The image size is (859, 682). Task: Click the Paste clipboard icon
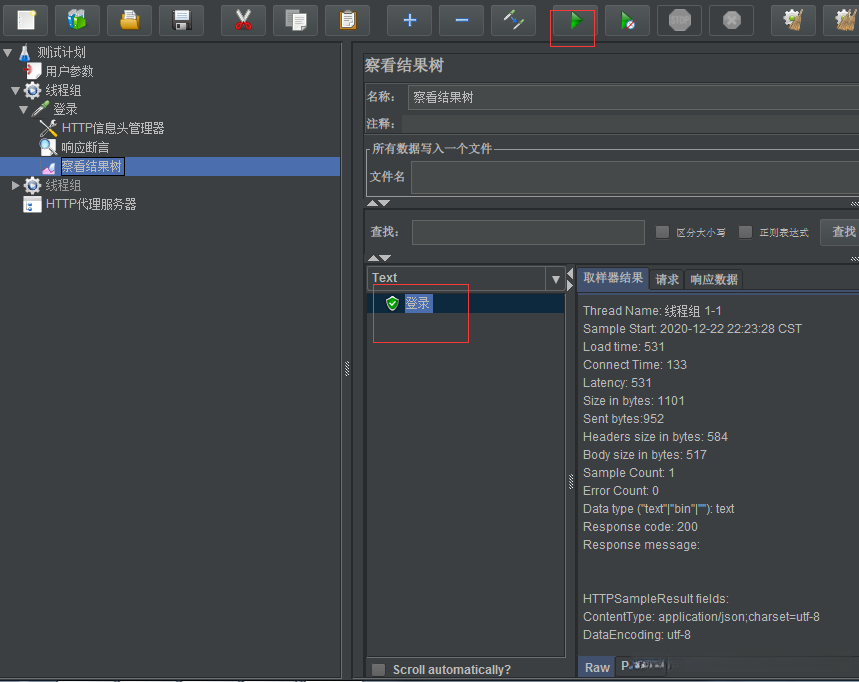pyautogui.click(x=347, y=21)
